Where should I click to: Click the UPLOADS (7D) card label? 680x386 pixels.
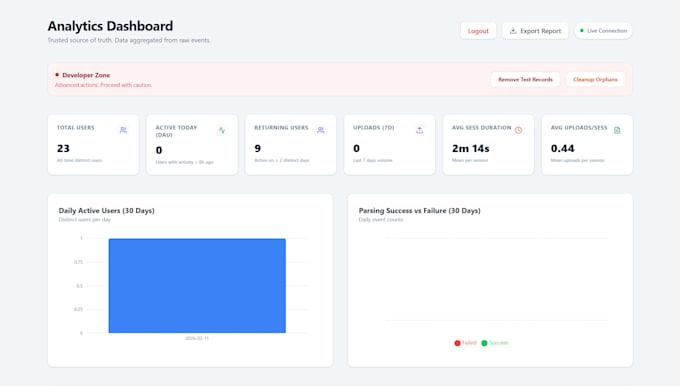coord(373,128)
